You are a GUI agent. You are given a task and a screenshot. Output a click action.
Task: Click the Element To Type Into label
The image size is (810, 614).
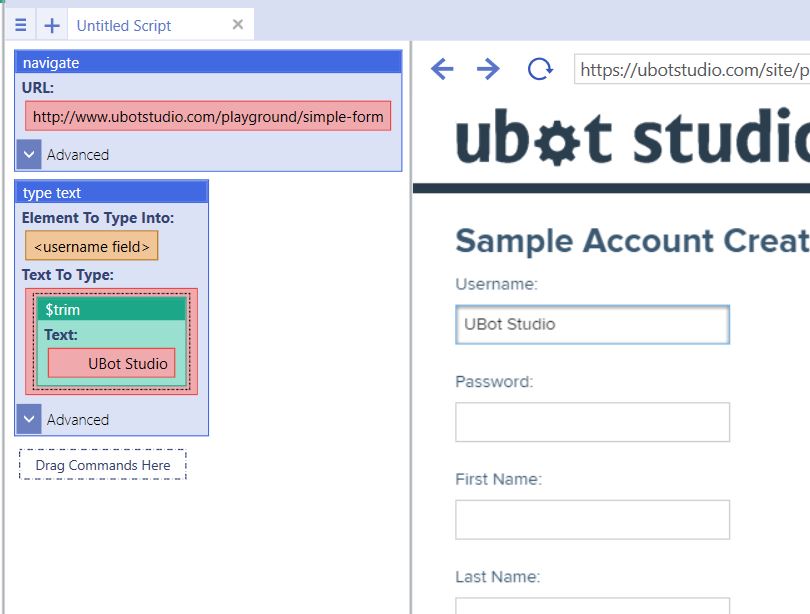[x=98, y=218]
